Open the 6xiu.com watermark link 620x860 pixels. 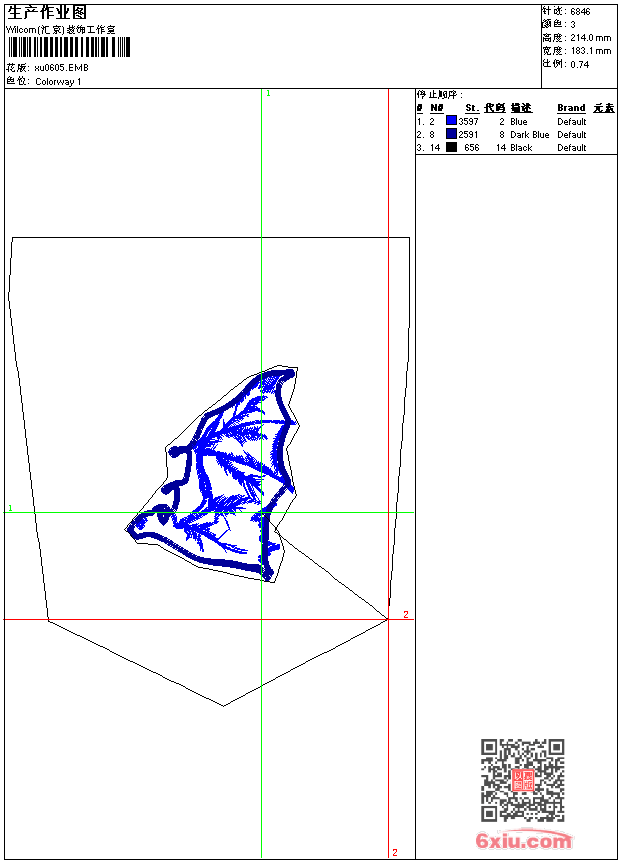click(523, 840)
